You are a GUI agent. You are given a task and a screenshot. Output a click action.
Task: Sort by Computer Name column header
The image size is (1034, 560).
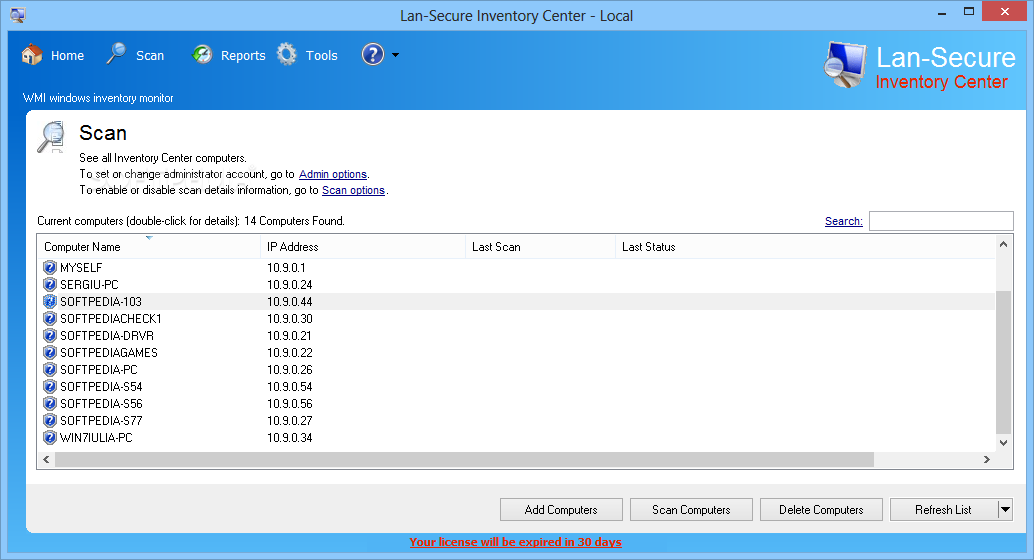pos(149,247)
